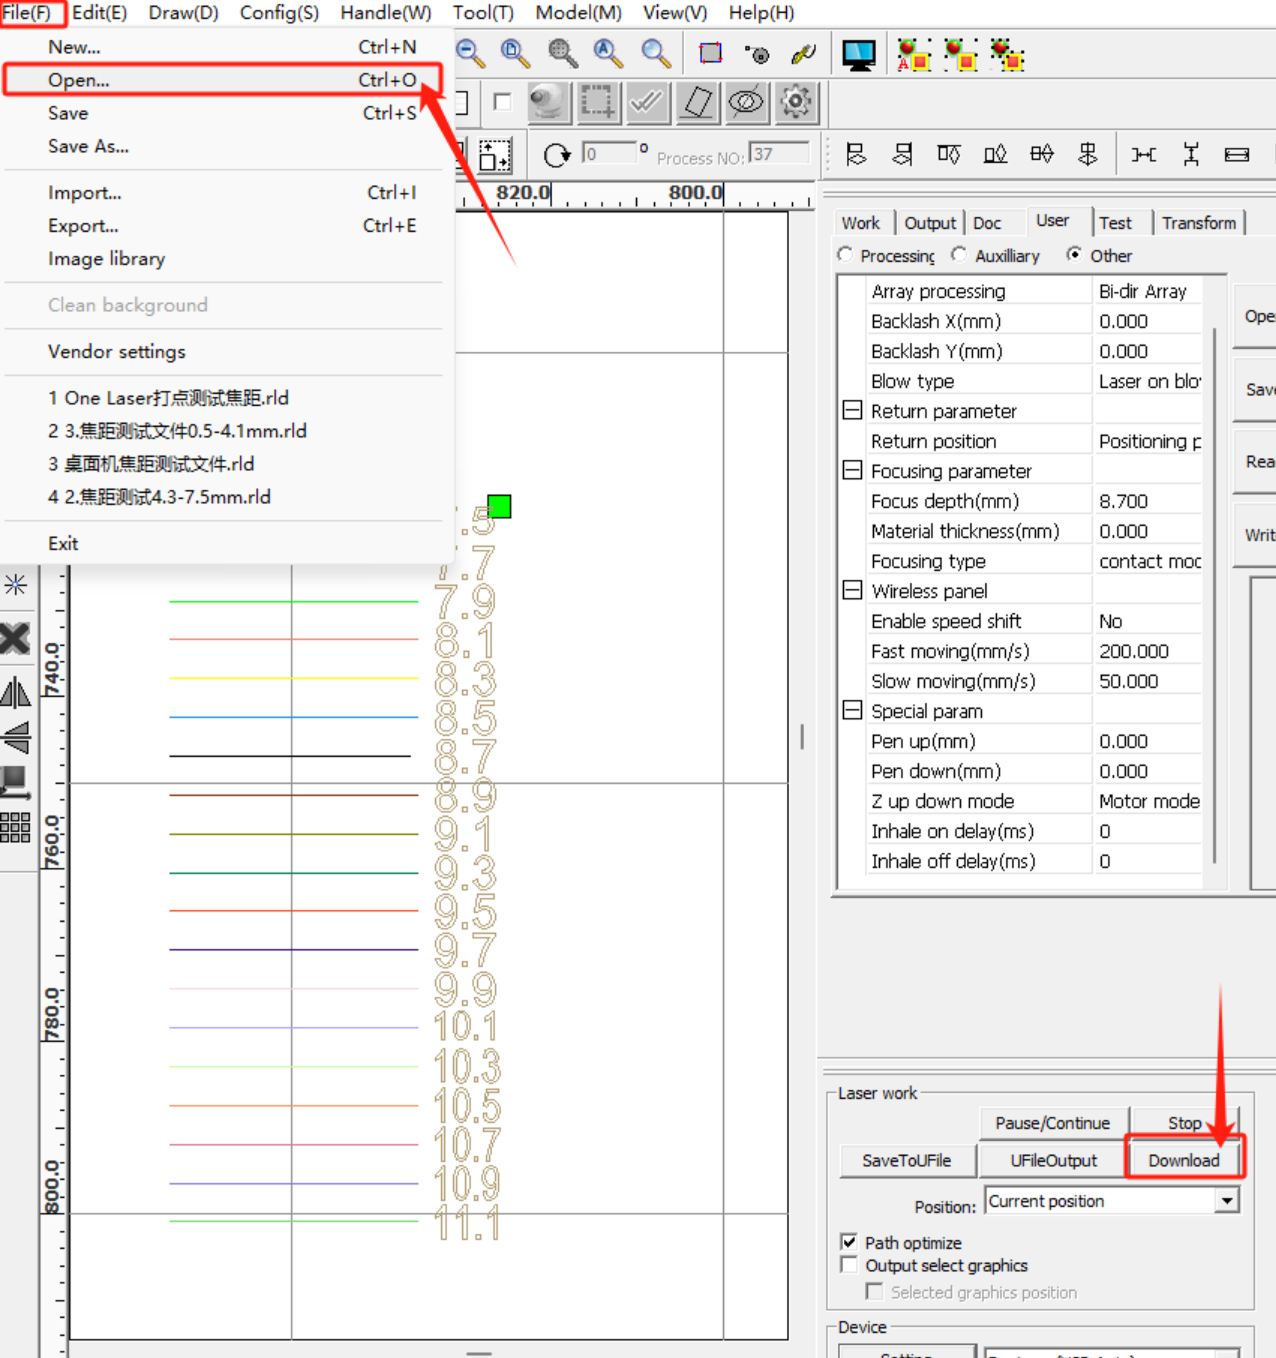Image resolution: width=1276 pixels, height=1358 pixels.
Task: Open the Position dropdown arrow
Action: 1227,1201
